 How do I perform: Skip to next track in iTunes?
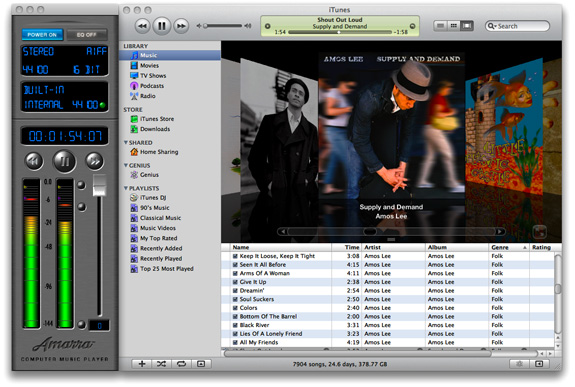coord(181,26)
